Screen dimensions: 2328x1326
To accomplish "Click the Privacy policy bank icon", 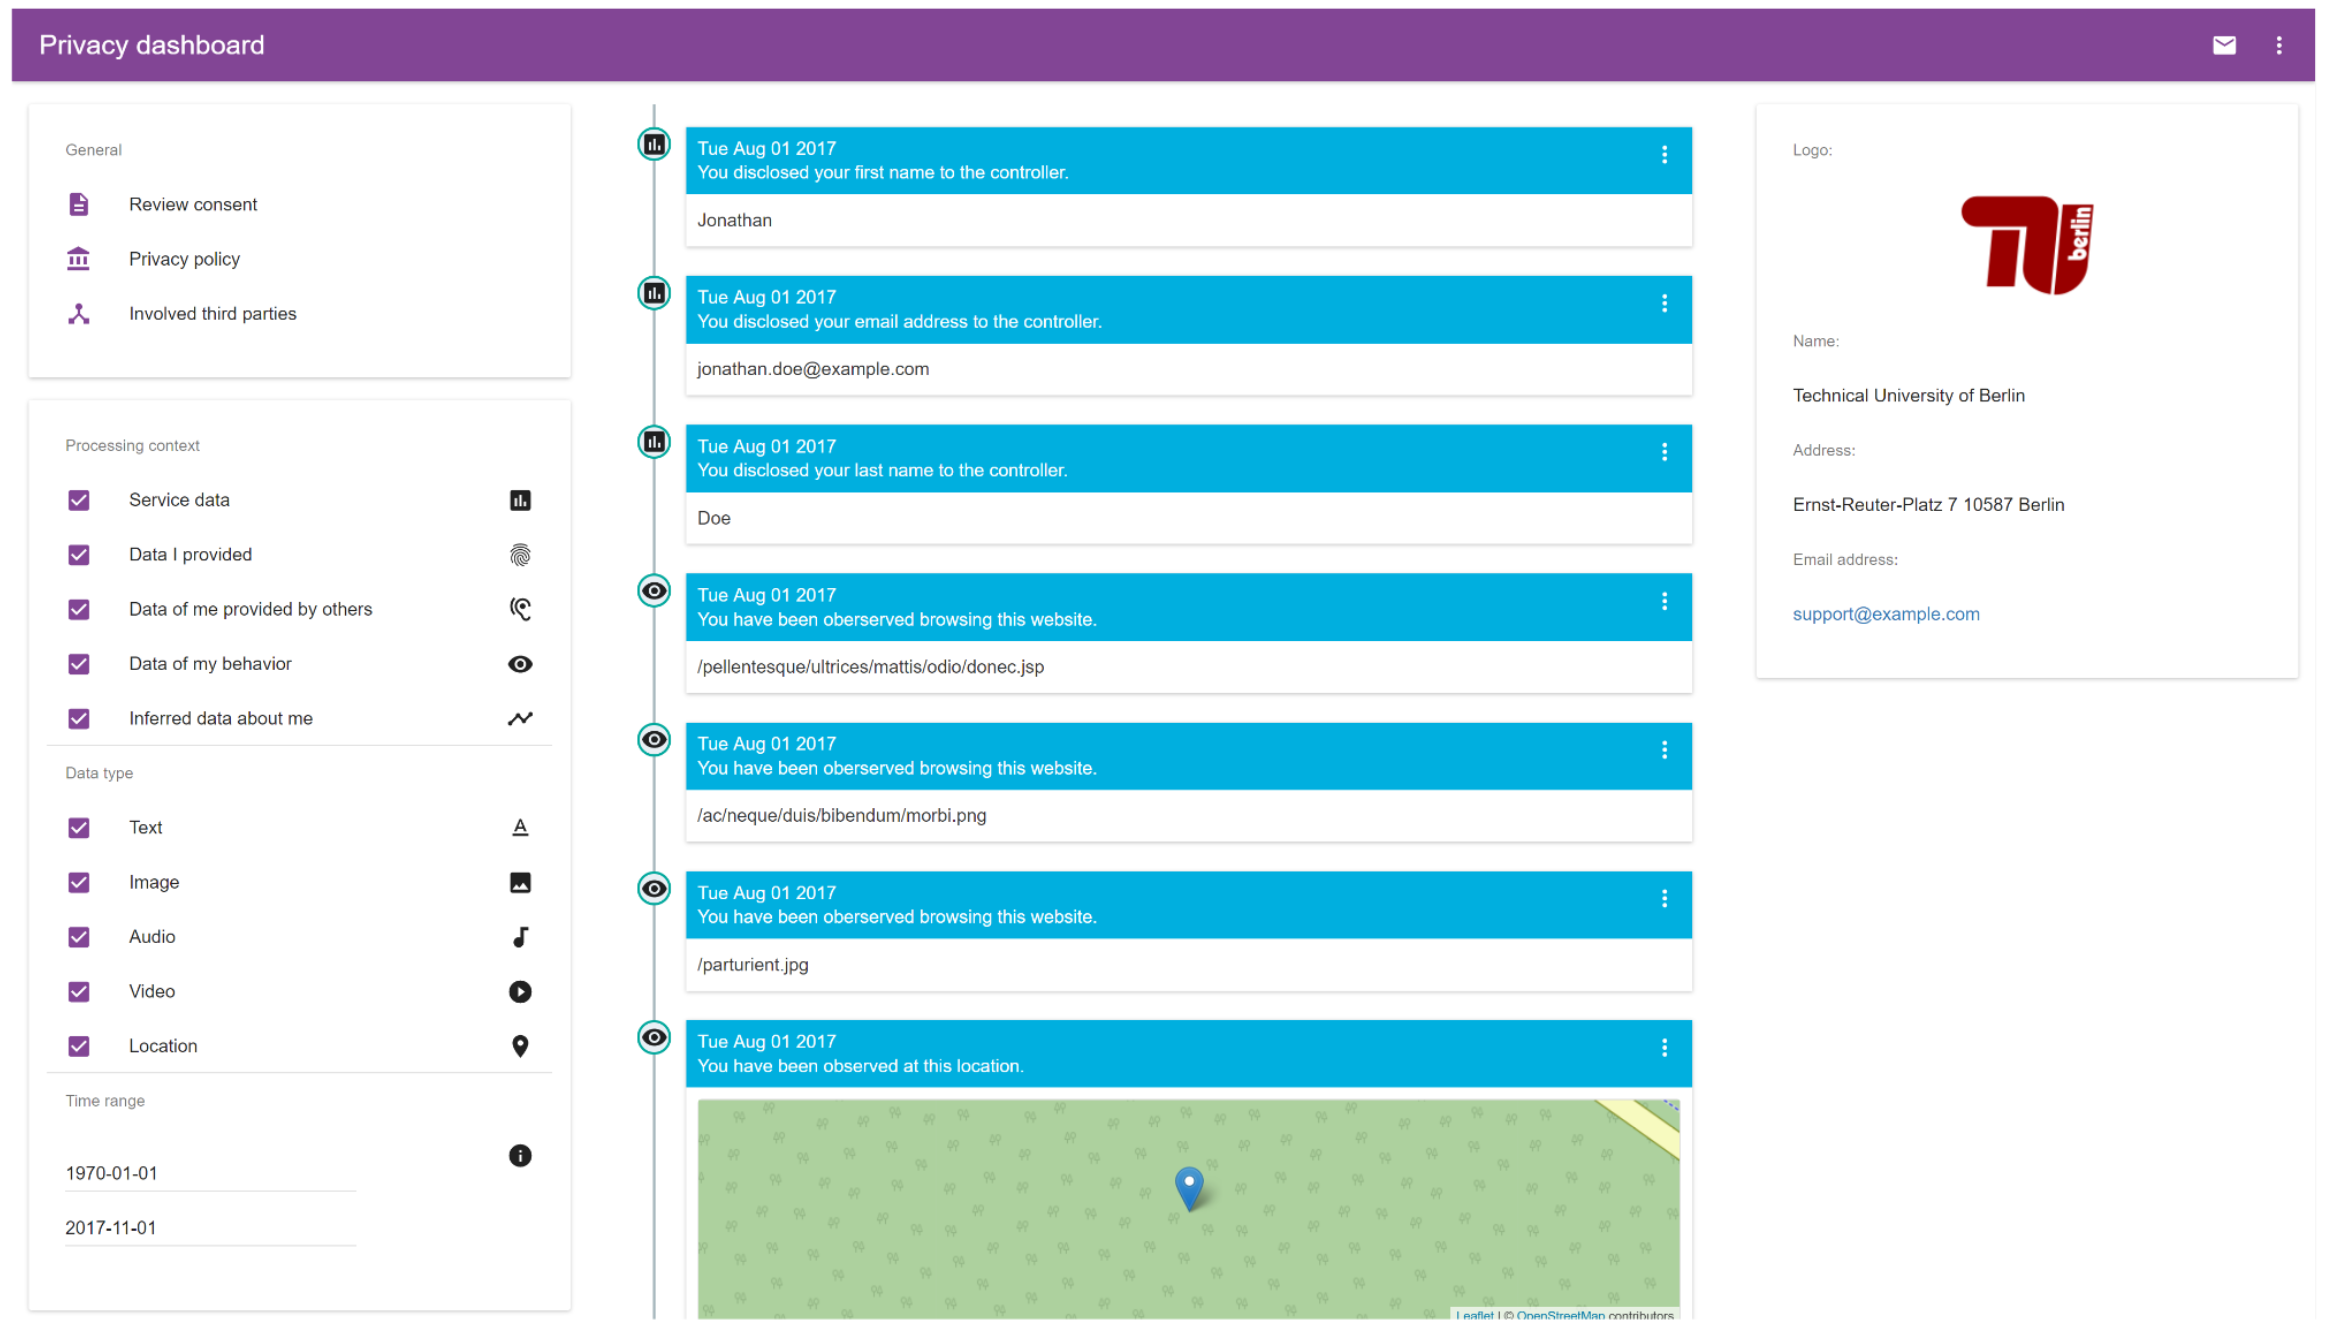I will point(79,259).
